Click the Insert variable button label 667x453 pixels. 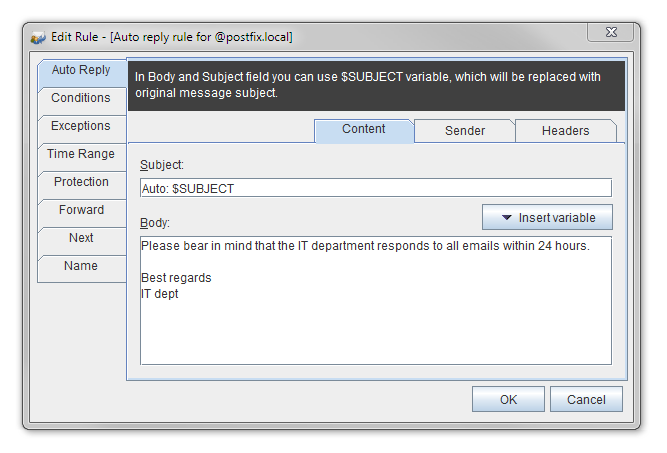click(x=557, y=217)
